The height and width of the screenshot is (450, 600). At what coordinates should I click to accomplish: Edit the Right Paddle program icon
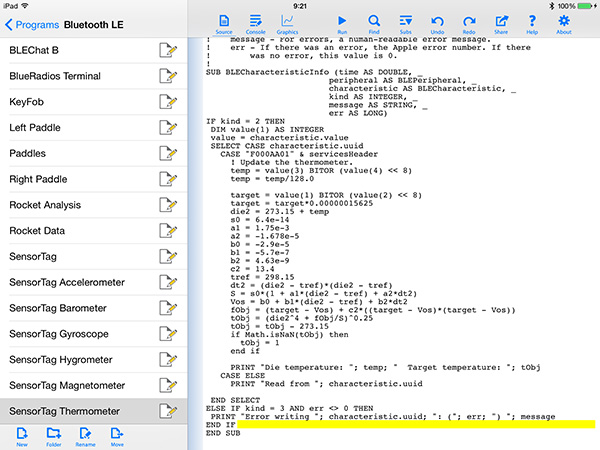tap(168, 179)
